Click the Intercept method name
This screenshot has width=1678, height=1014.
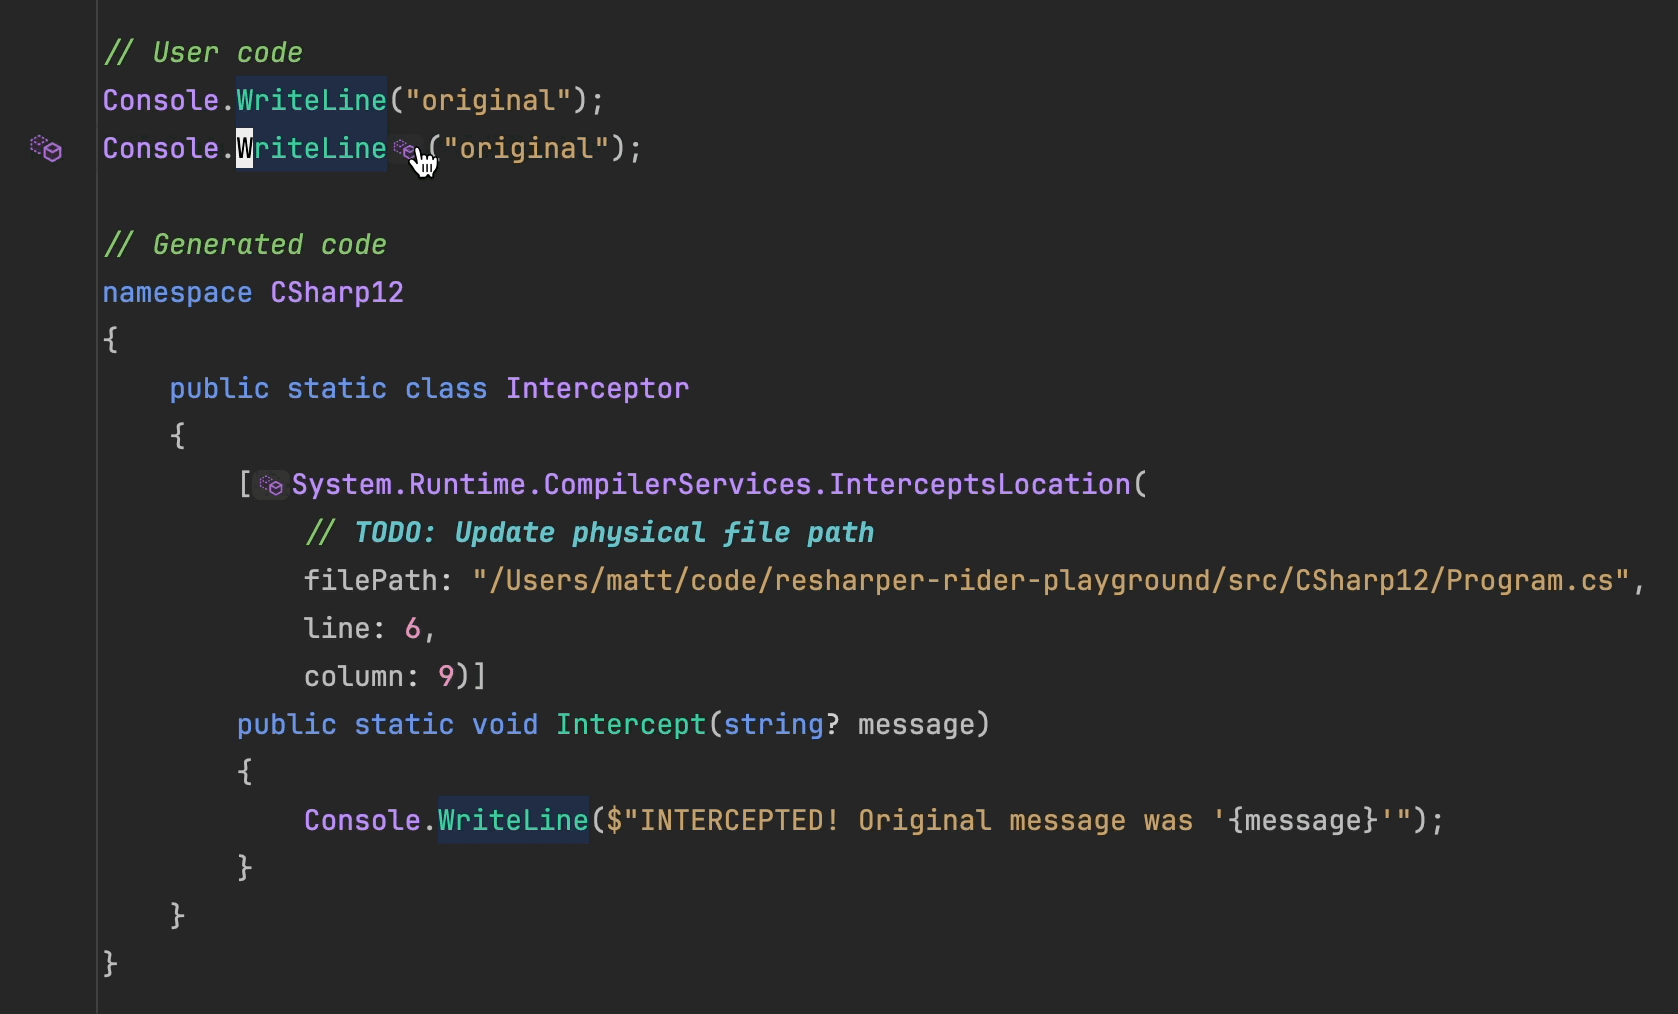(630, 725)
